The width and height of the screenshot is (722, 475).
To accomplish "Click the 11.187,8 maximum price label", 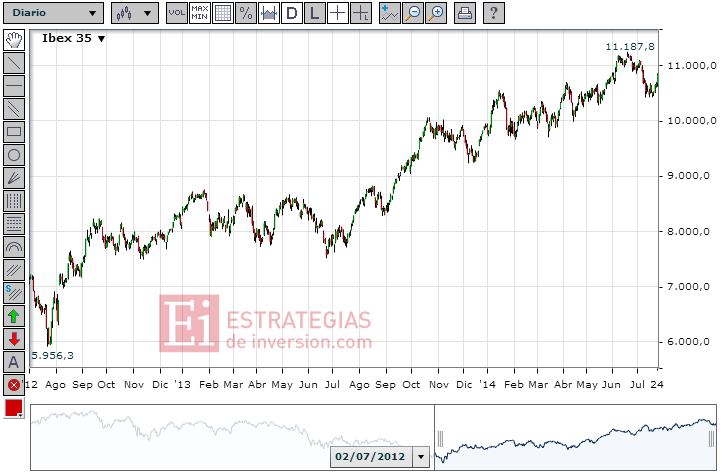I will coord(629,46).
